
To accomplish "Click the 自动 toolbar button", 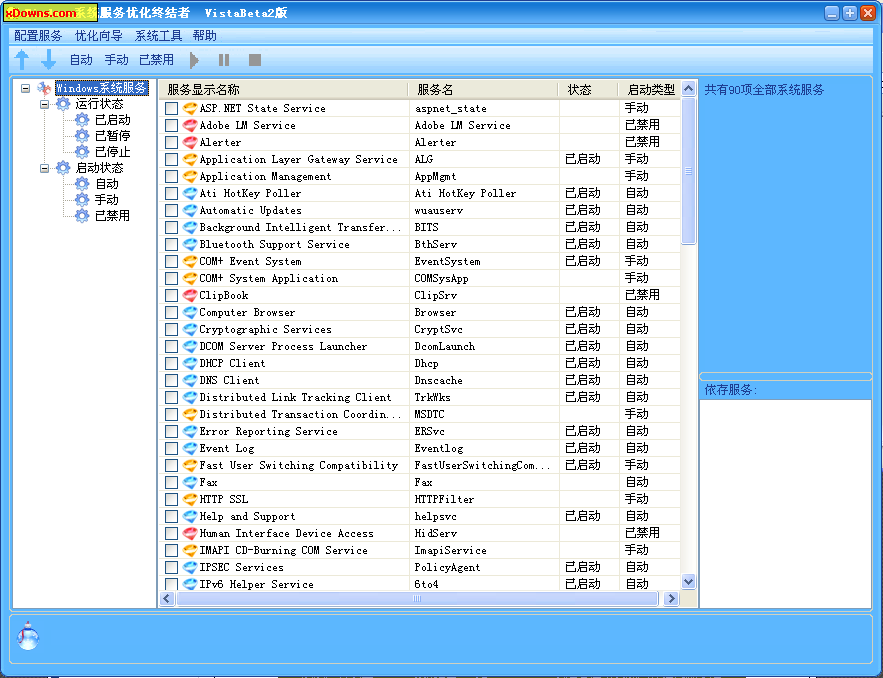I will pyautogui.click(x=81, y=60).
